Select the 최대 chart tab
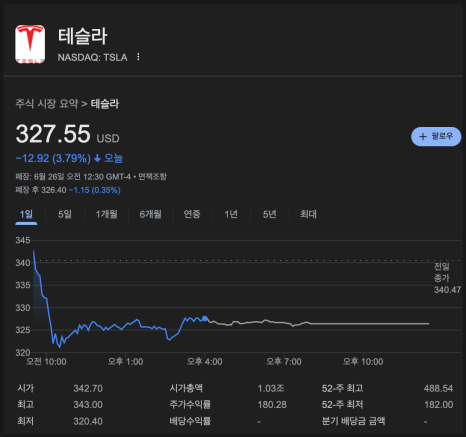This screenshot has width=466, height=437. coord(308,214)
